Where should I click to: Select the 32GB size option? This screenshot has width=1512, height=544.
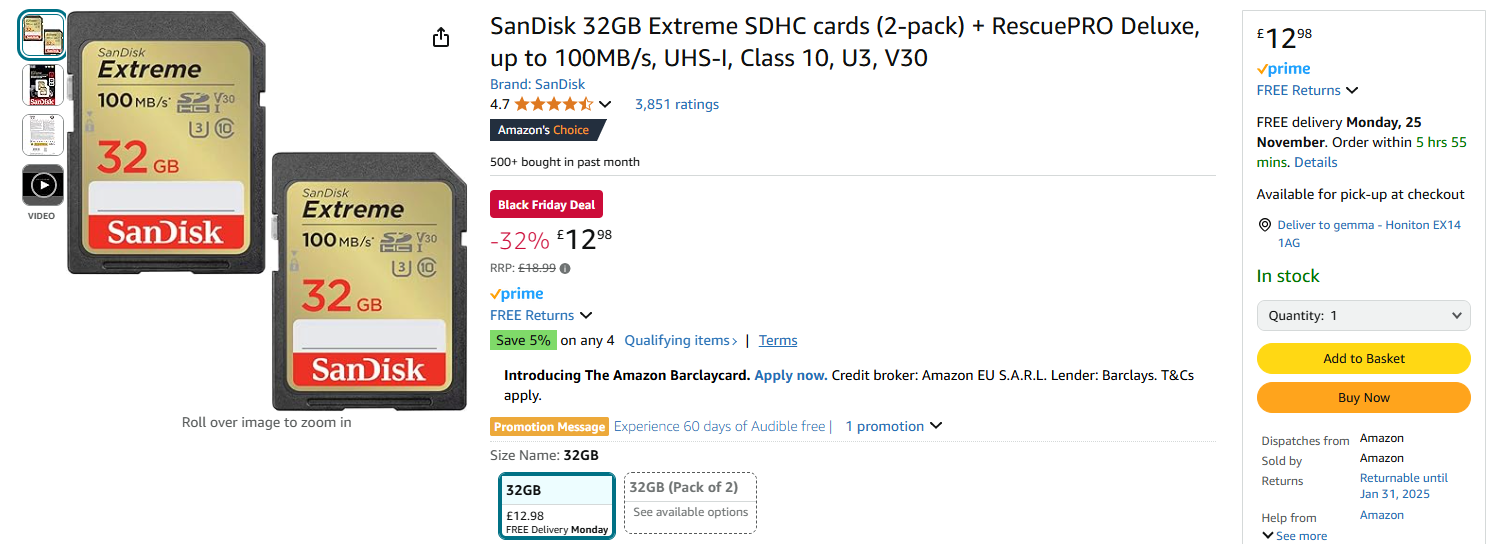[x=557, y=506]
